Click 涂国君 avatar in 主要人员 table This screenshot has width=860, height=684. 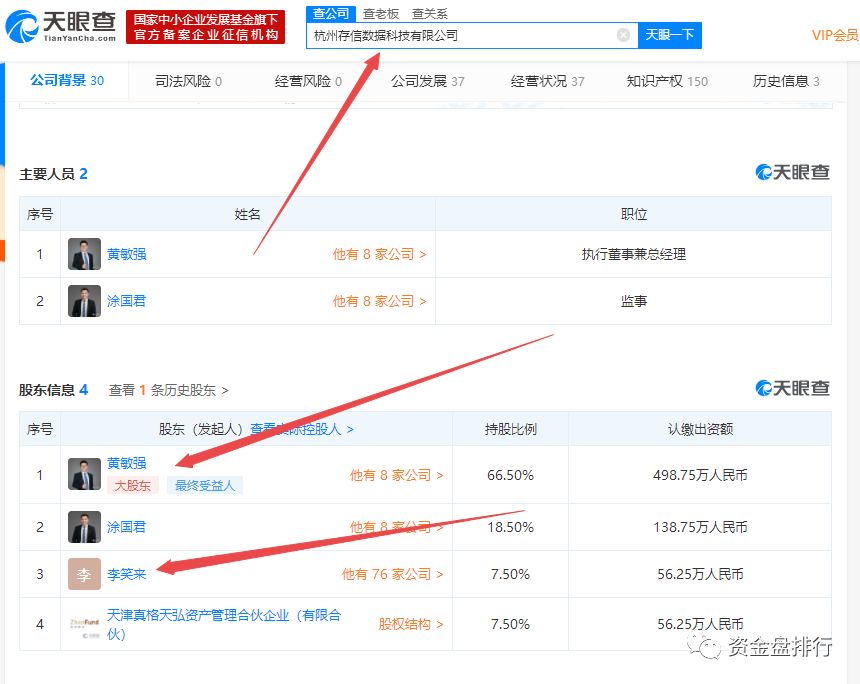(x=84, y=301)
